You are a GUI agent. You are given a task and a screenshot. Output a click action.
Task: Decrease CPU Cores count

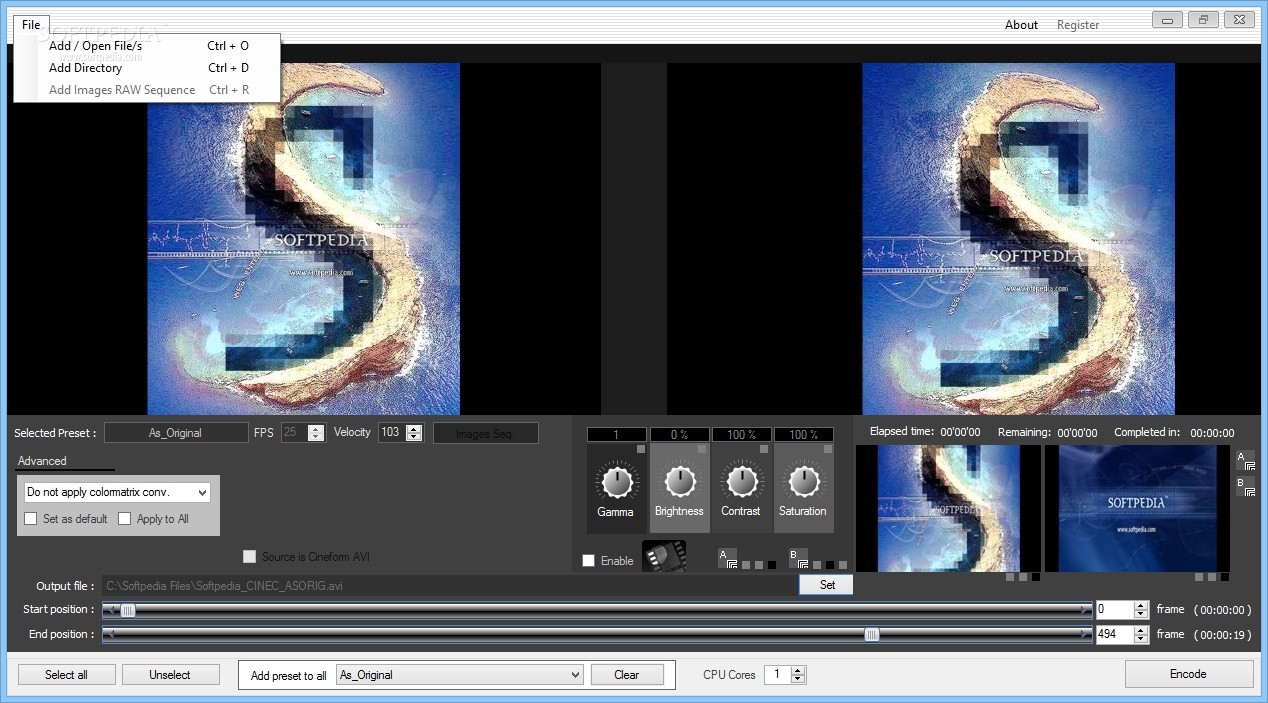point(797,679)
